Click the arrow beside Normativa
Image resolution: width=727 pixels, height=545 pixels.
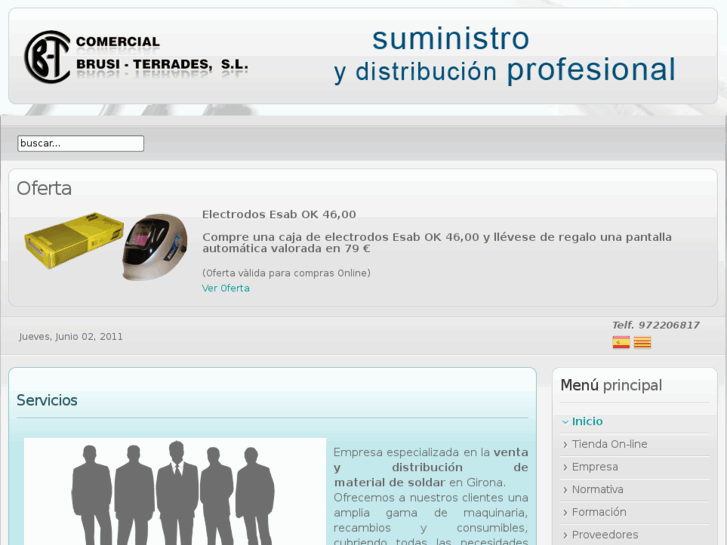pyautogui.click(x=565, y=490)
